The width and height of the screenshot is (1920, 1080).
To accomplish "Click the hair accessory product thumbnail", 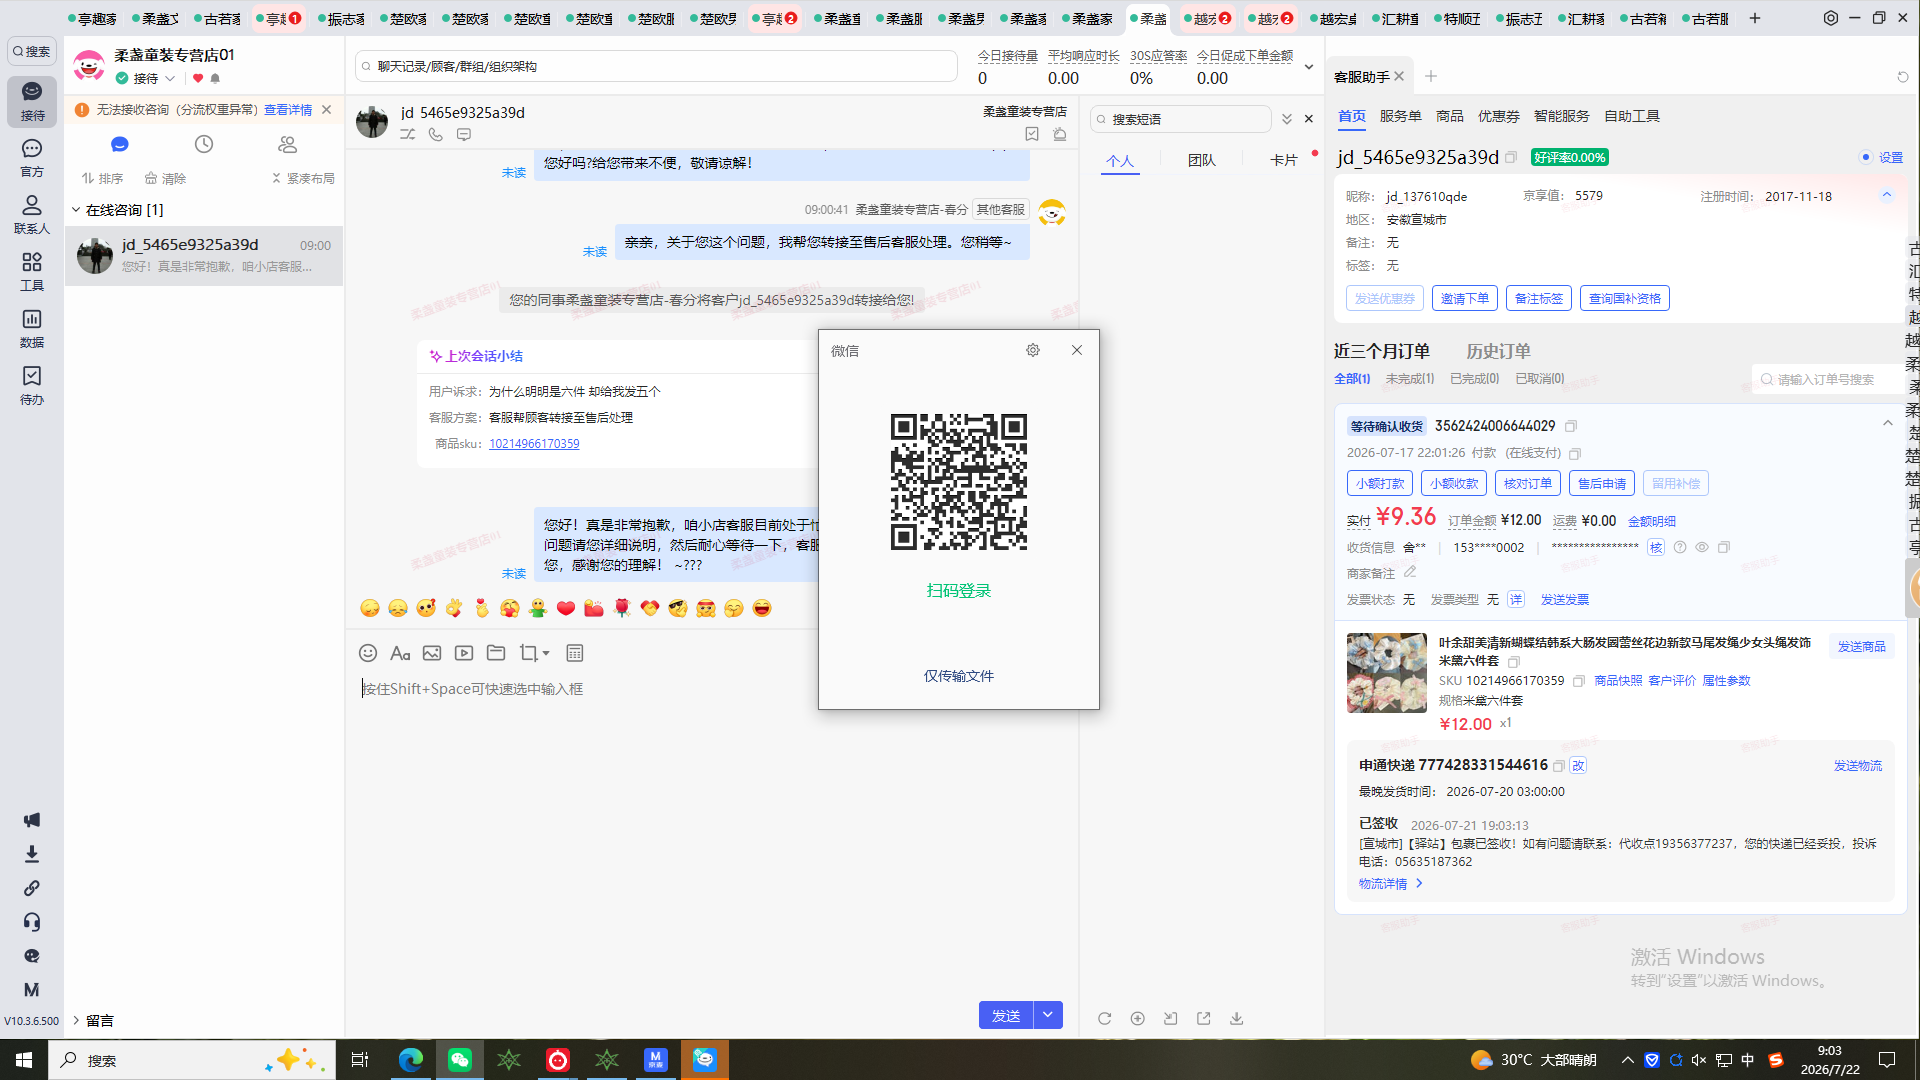I will pos(1387,673).
